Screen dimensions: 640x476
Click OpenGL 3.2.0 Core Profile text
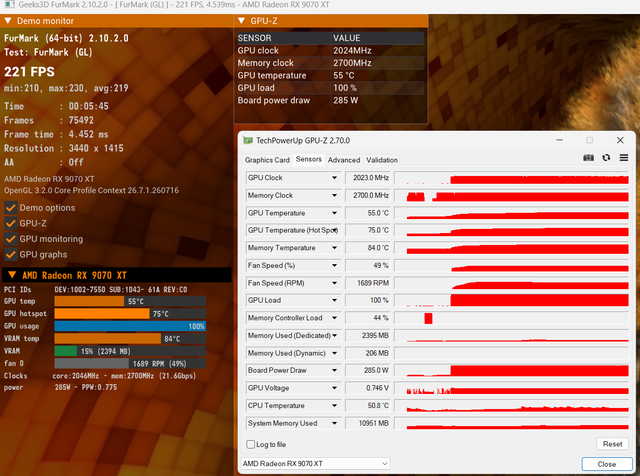(91, 190)
